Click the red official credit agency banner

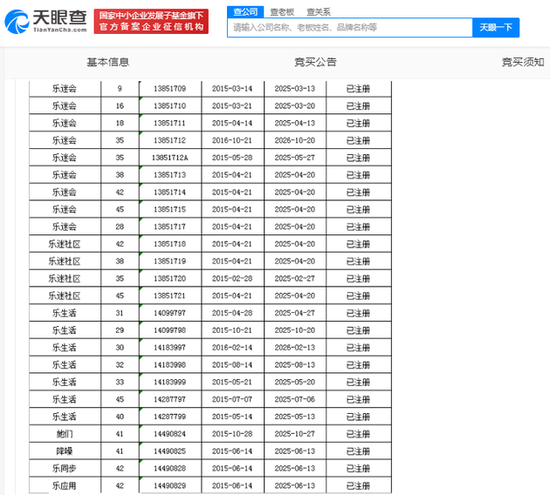[x=151, y=21]
